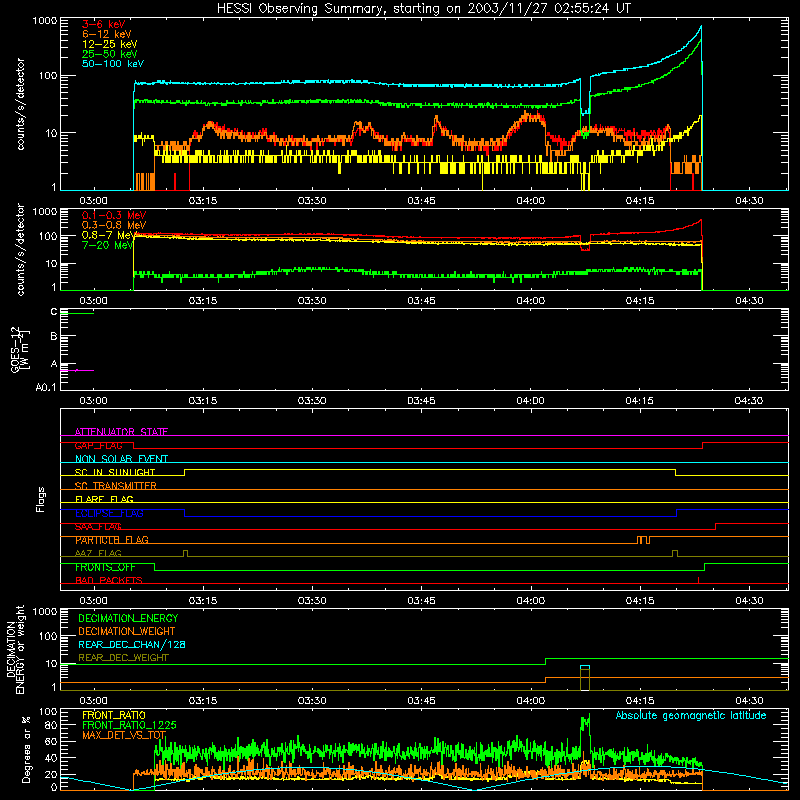
Task: Click the Flags panel axis label
Action: [x=41, y=499]
